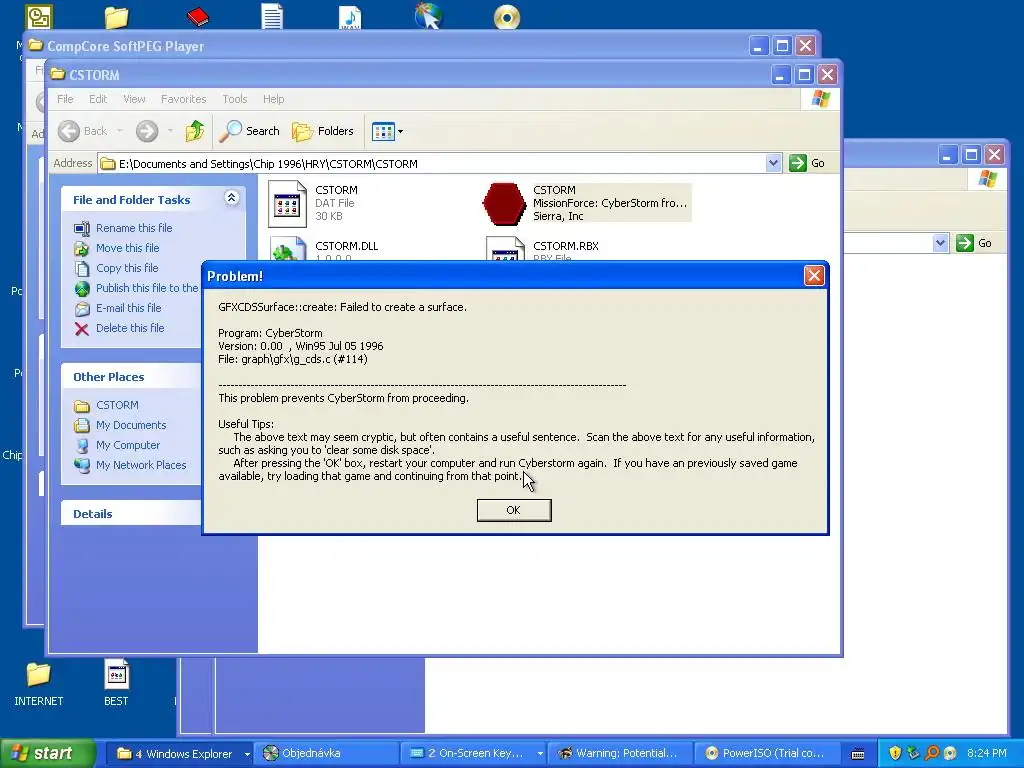This screenshot has width=1024, height=768.
Task: Open the WAV audio file desktop icon
Action: click(350, 17)
